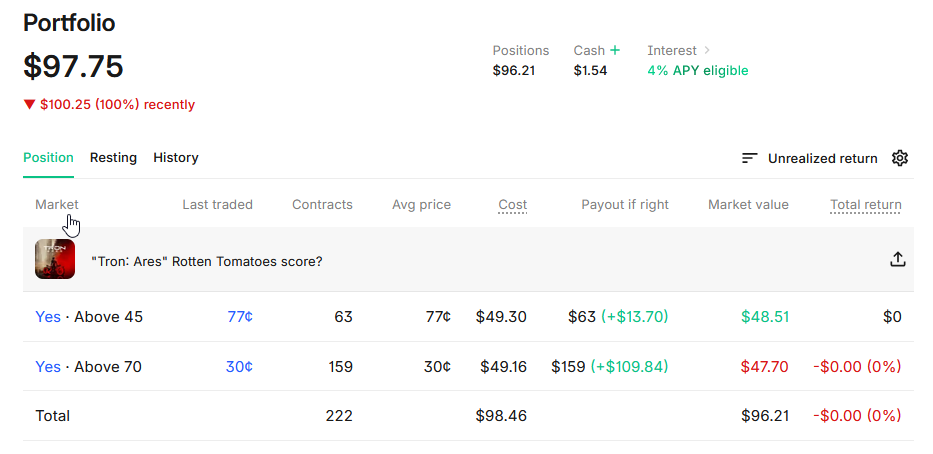Click the settings gear icon
Image resolution: width=933 pixels, height=454 pixels.
(900, 158)
